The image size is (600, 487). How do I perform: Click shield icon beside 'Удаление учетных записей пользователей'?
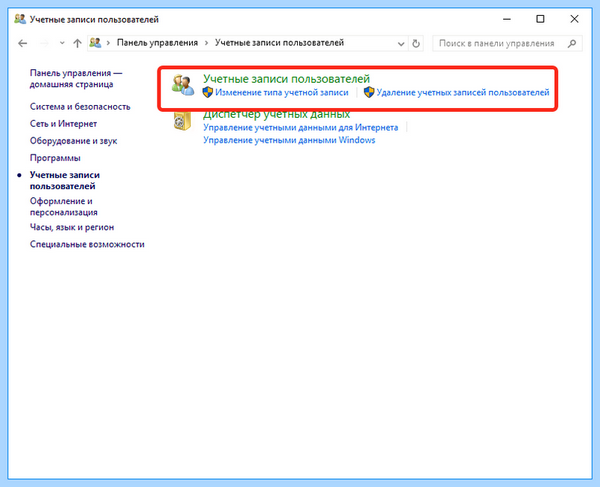point(369,92)
